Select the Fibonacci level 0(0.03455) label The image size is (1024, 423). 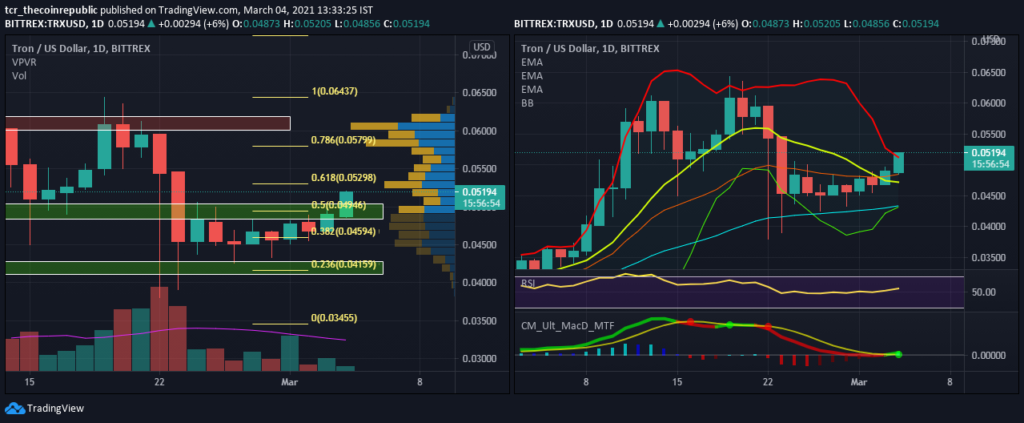tap(334, 318)
